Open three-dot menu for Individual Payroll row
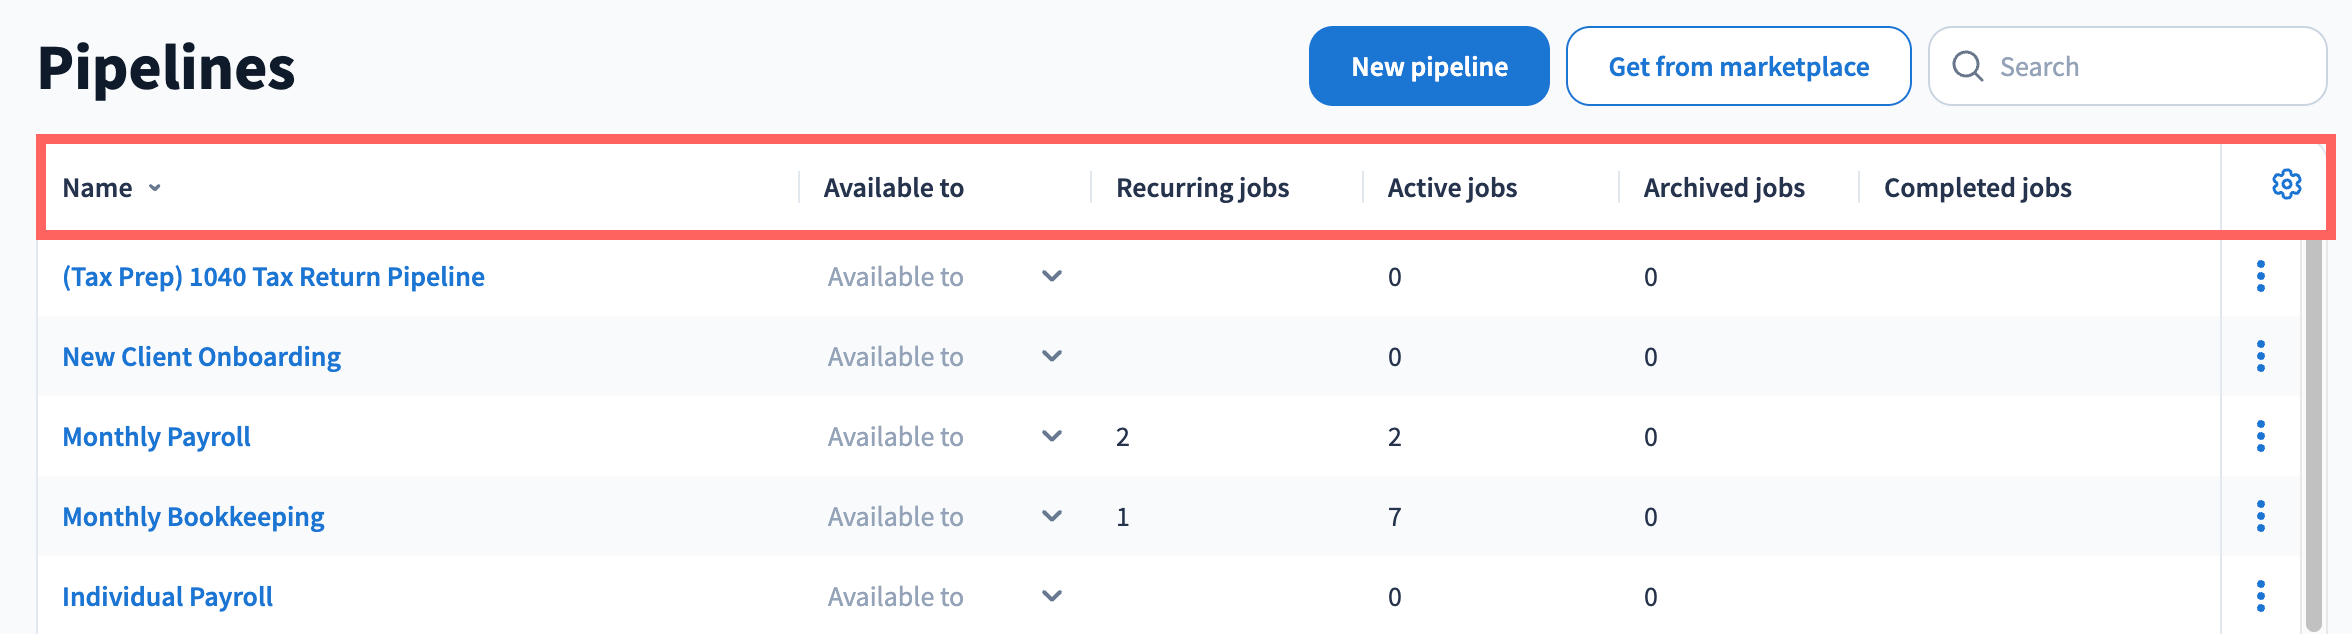 [x=2260, y=596]
